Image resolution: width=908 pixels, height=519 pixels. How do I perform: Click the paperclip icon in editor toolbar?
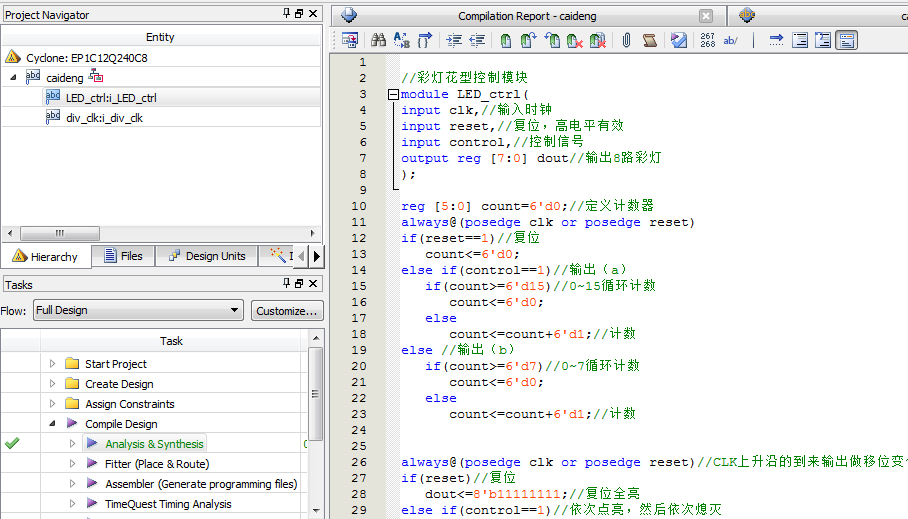(626, 40)
